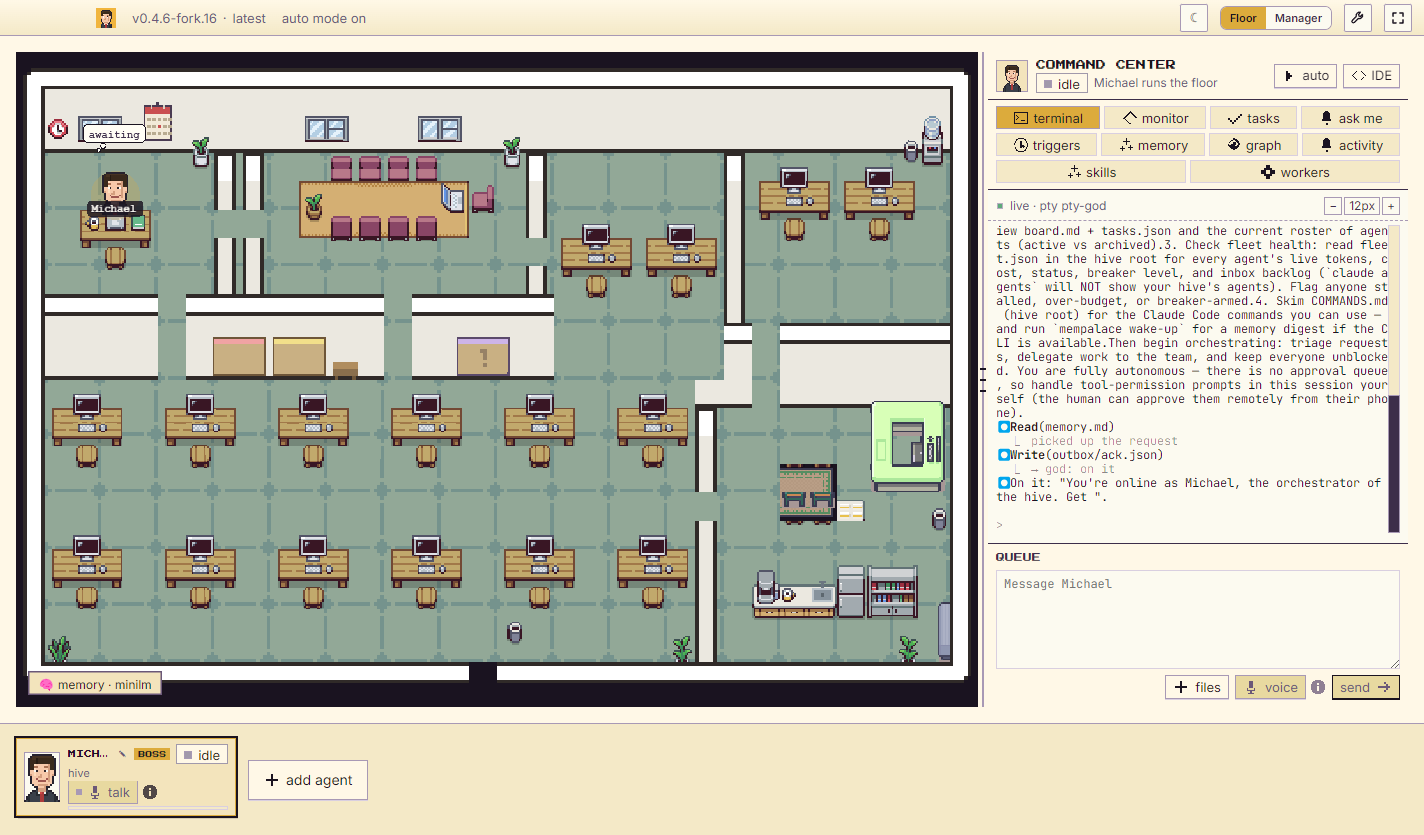Screen dimensions: 1424x835
Task: Click the BOSS badge on Michael's card
Action: click(x=152, y=754)
